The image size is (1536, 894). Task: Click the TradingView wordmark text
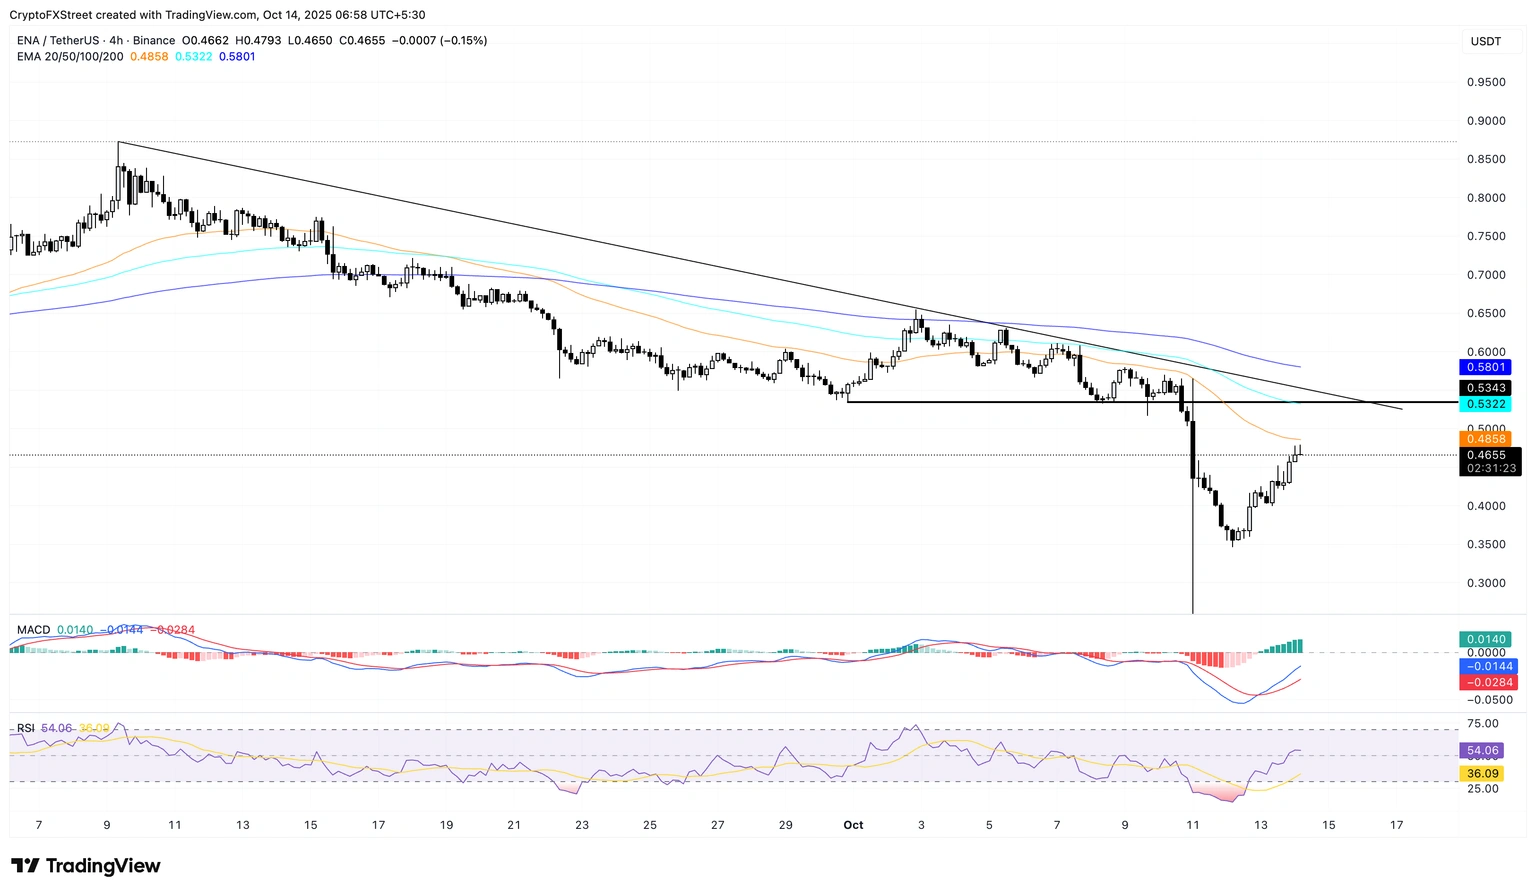tap(105, 865)
